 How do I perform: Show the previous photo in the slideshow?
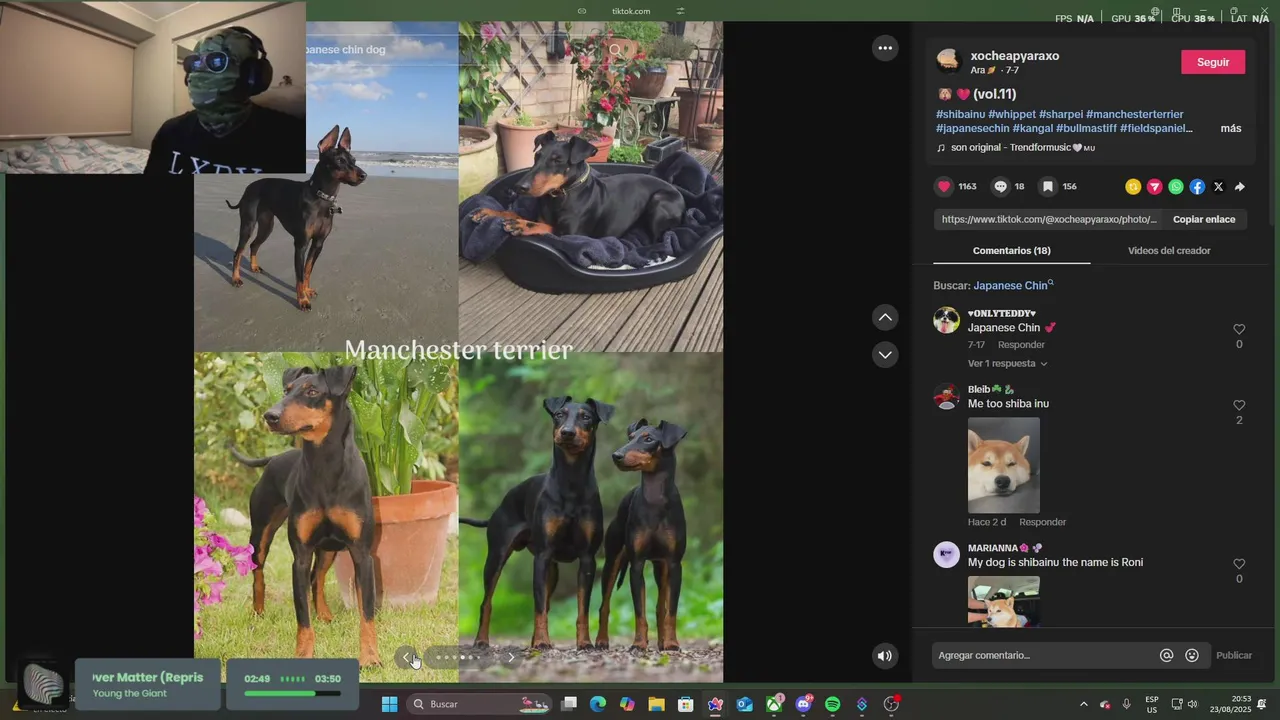407,657
